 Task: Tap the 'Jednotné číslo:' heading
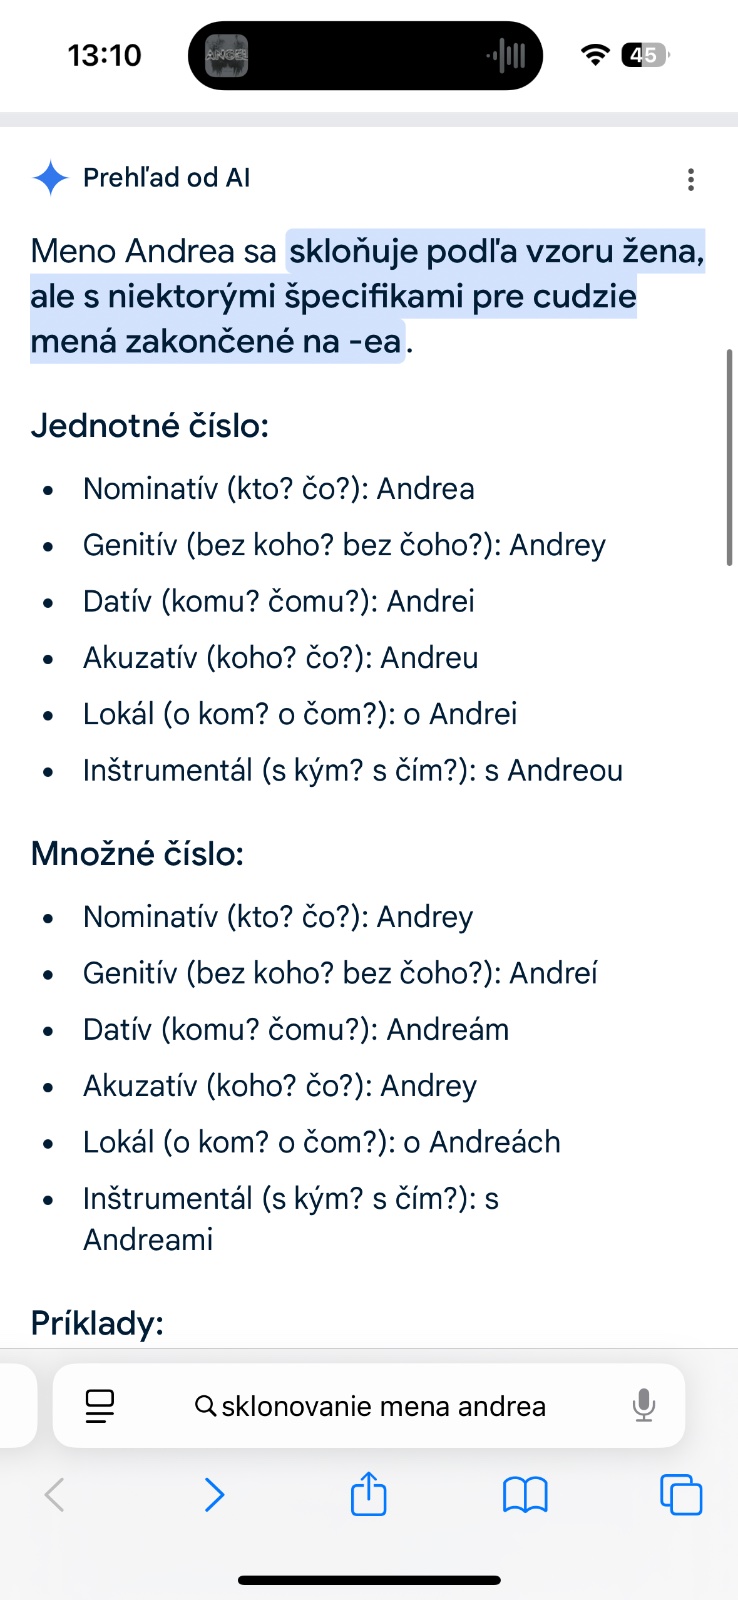(150, 426)
